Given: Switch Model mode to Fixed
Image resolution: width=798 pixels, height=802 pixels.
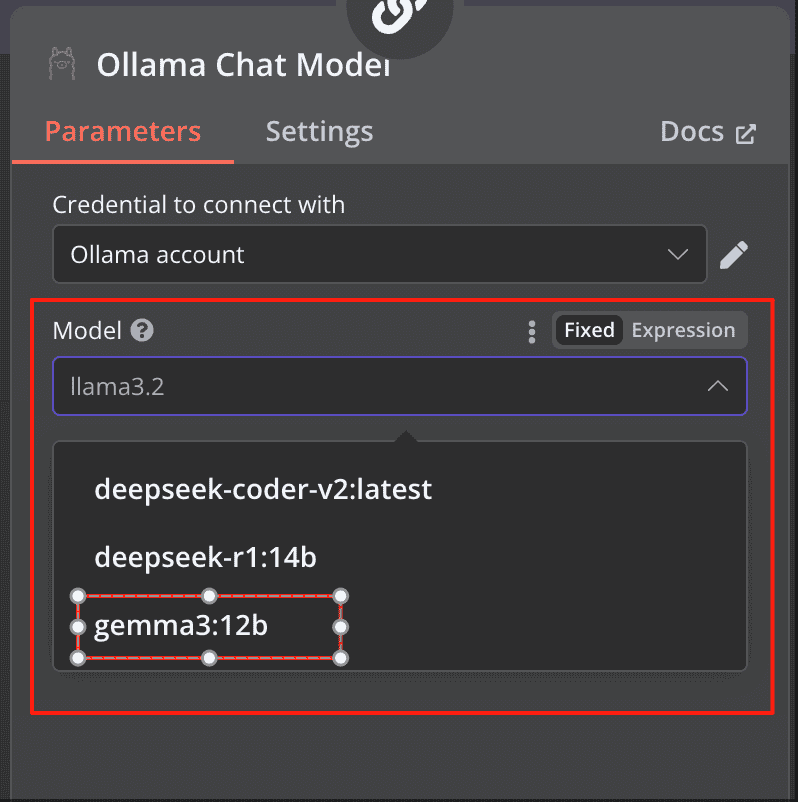Looking at the screenshot, I should point(589,331).
